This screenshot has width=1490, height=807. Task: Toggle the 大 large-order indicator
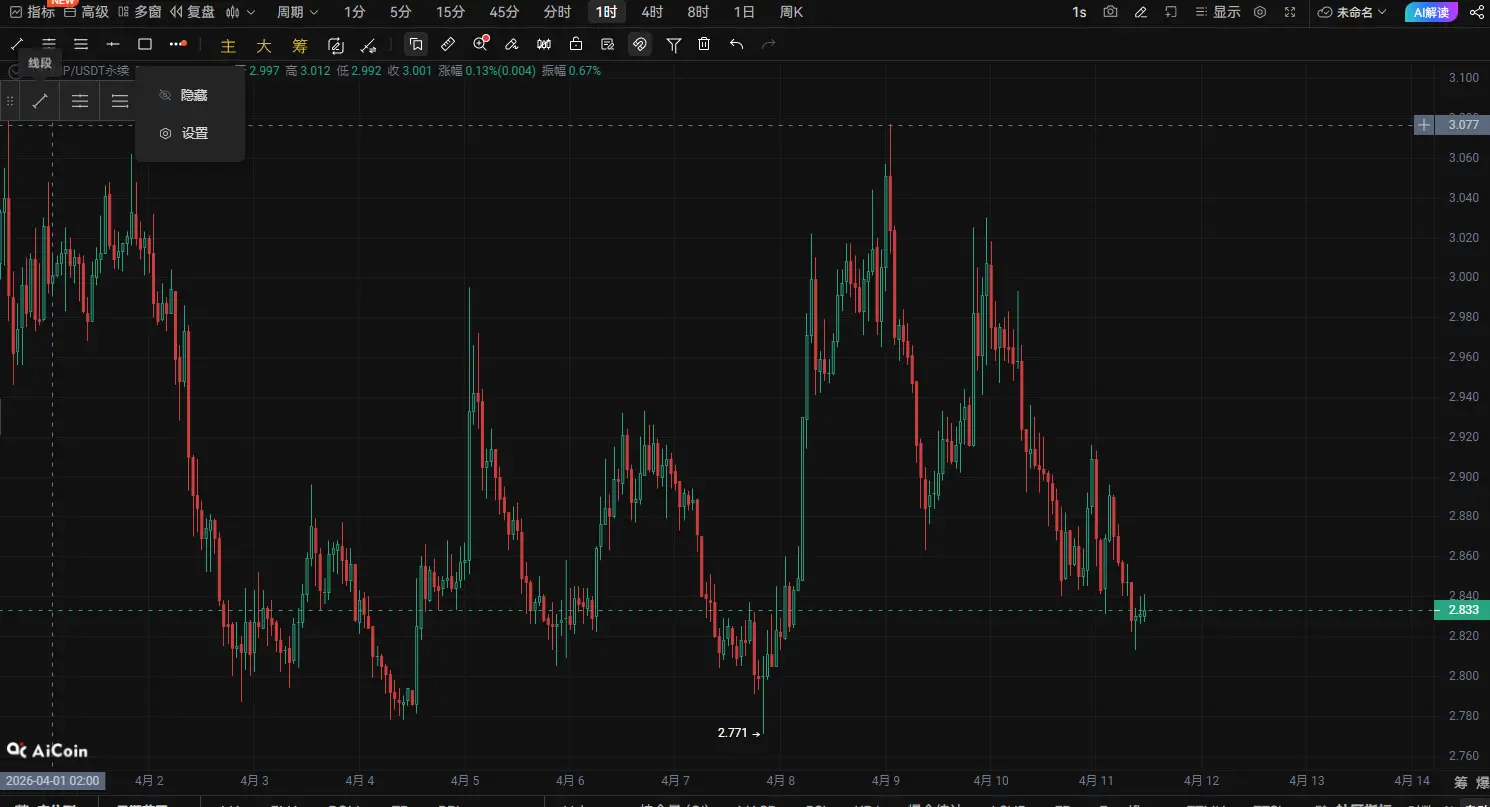(264, 45)
